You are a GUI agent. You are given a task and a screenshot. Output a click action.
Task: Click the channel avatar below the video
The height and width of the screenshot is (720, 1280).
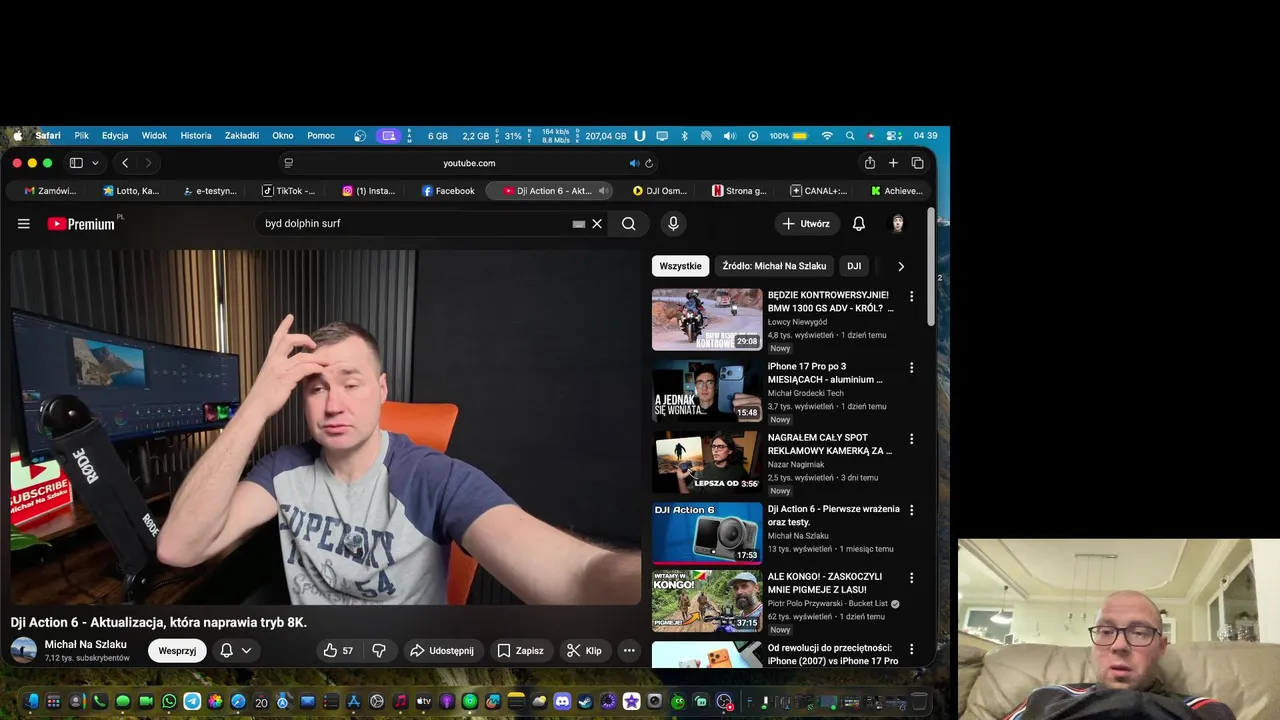click(x=23, y=651)
